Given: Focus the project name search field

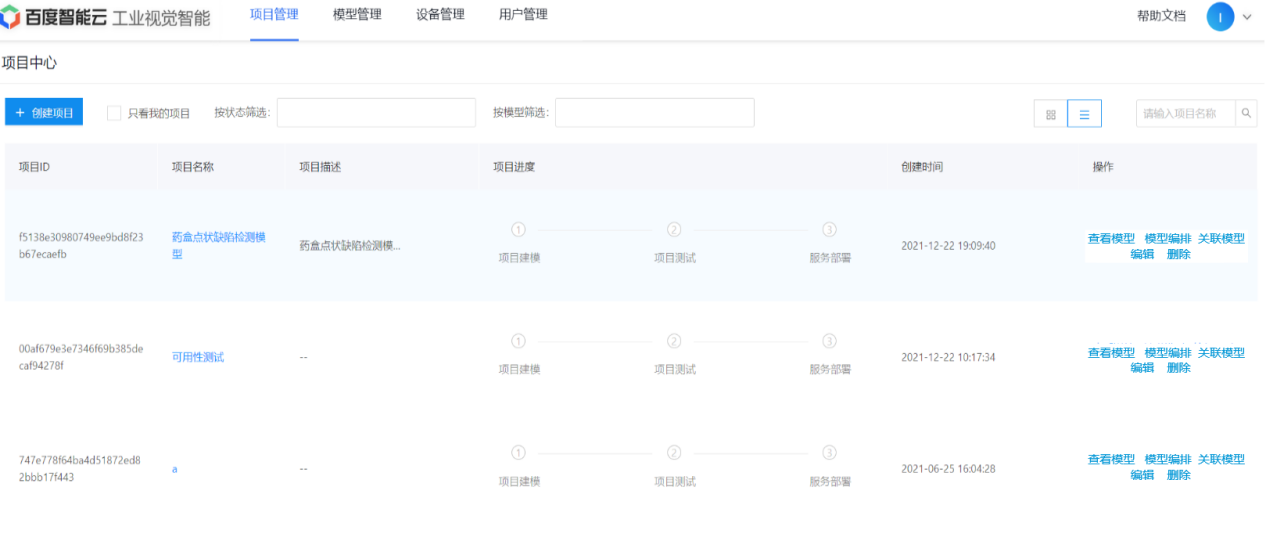Looking at the screenshot, I should [x=1186, y=113].
